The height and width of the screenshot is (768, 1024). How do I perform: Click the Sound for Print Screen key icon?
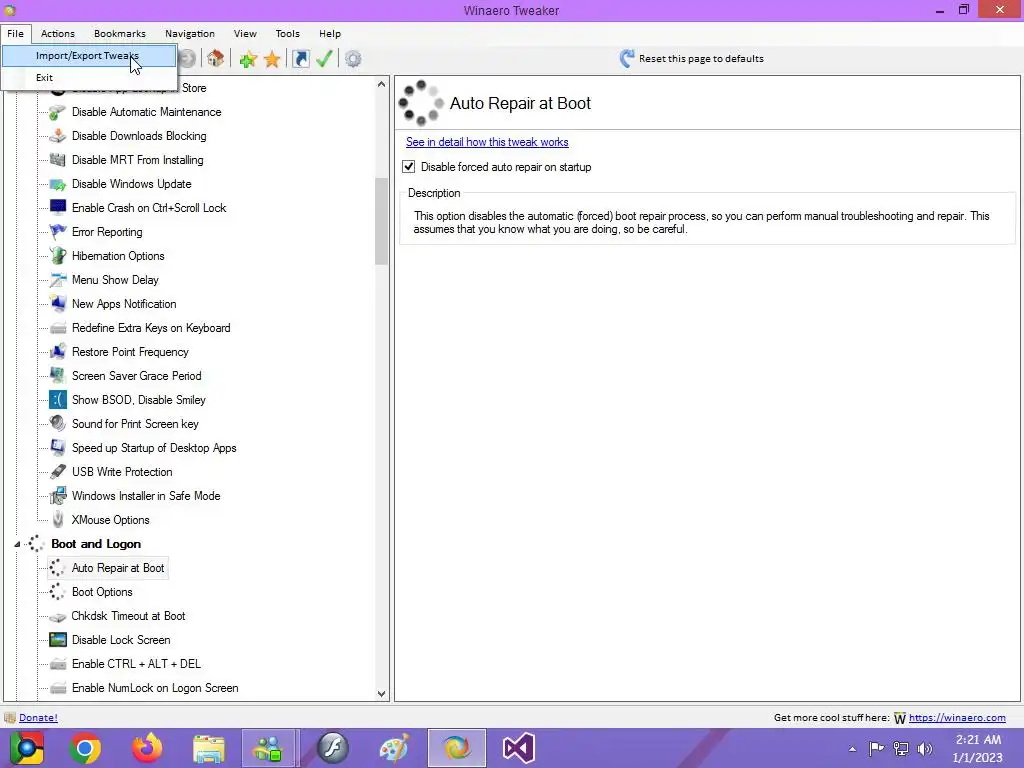coord(57,424)
